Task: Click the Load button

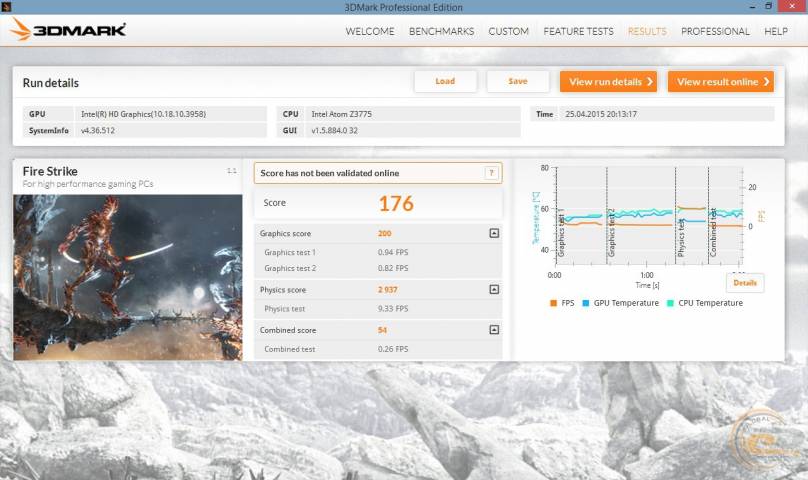Action: (x=445, y=81)
